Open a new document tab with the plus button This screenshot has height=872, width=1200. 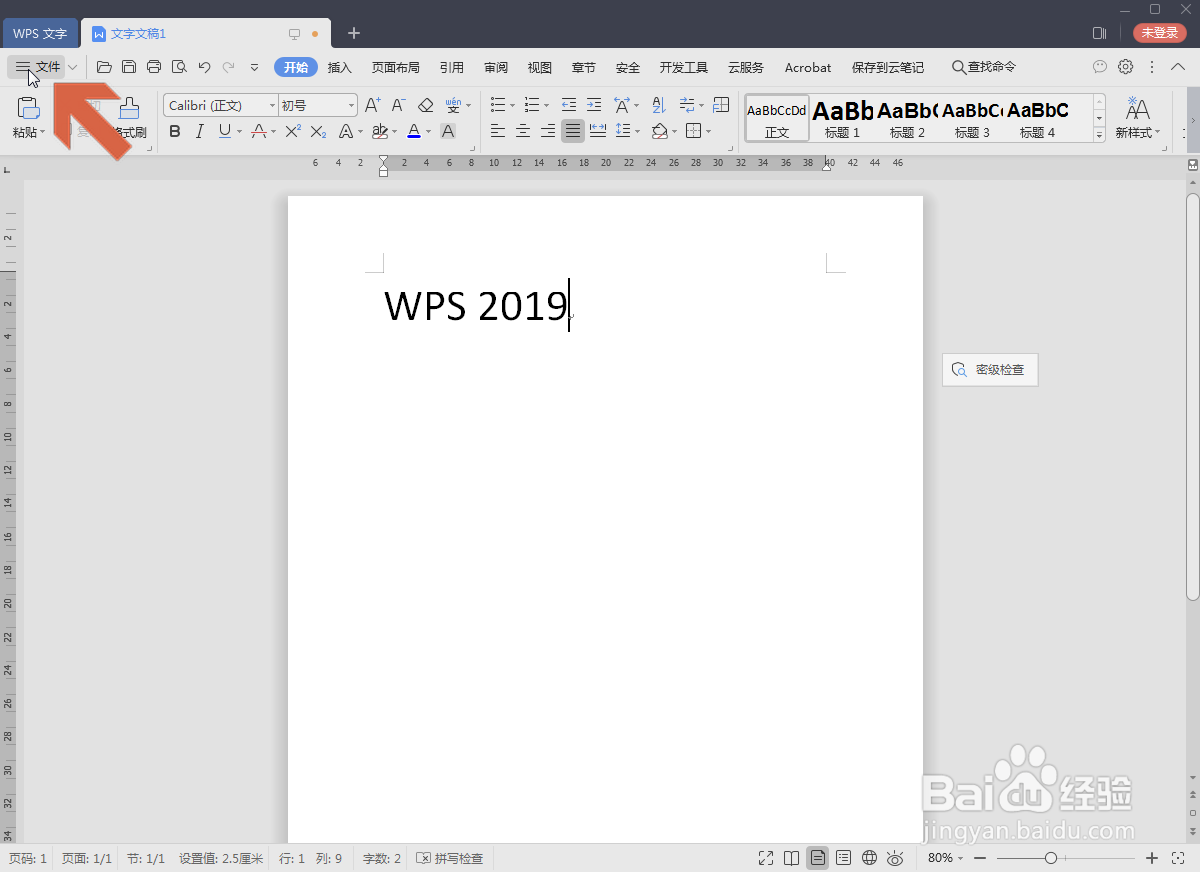353,33
